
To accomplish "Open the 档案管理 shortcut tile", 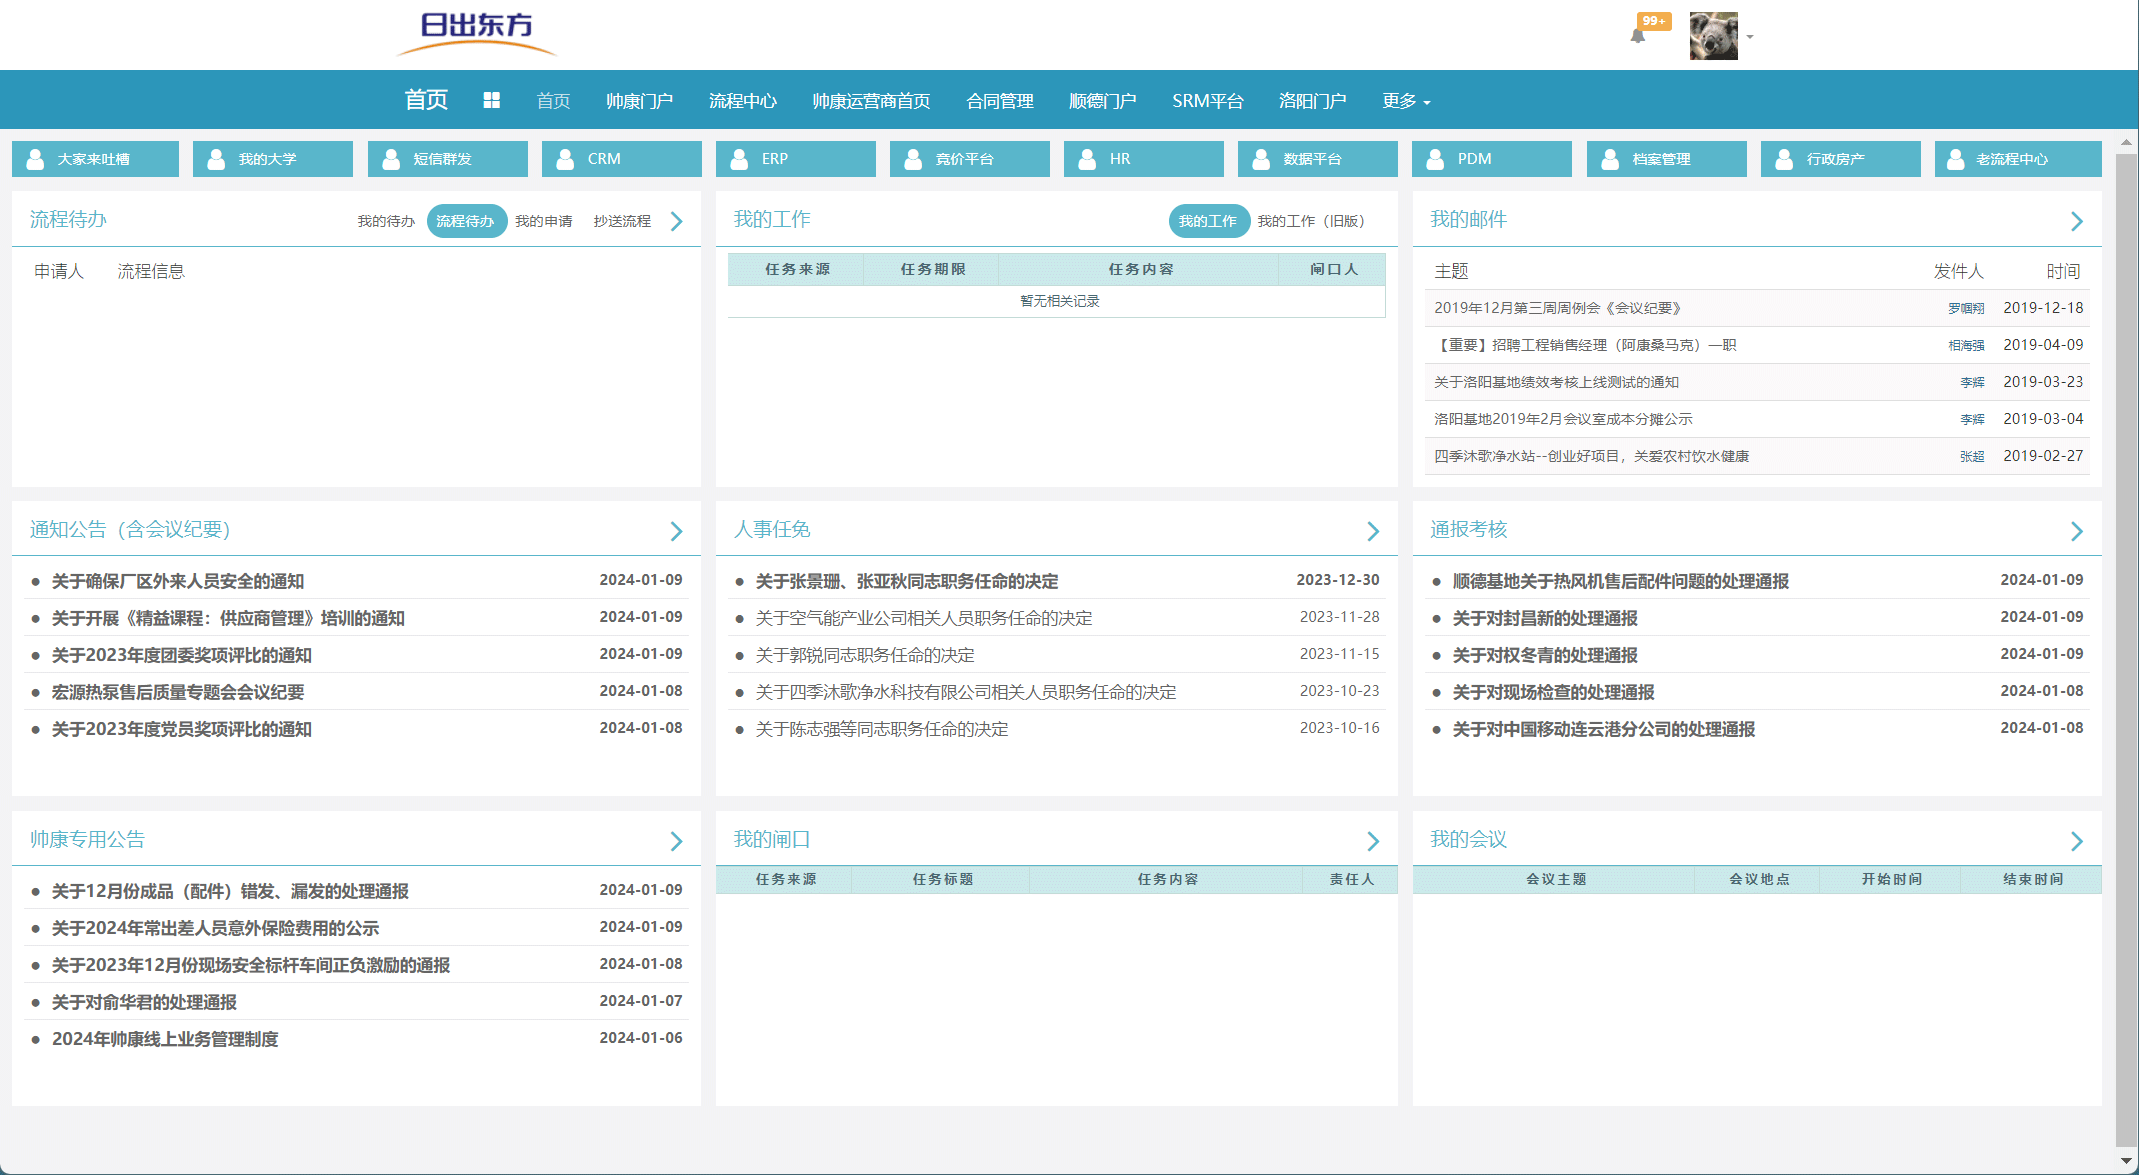I will point(1665,159).
